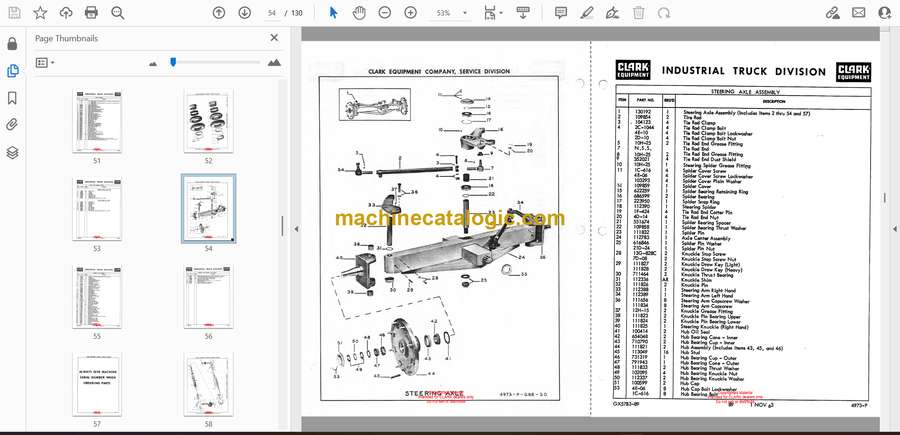Open the find text magnifier
Image resolution: width=900 pixels, height=435 pixels.
pos(118,13)
